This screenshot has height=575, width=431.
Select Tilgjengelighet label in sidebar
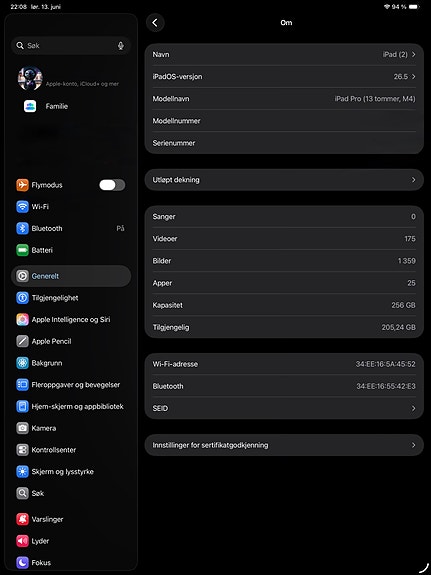(55, 298)
